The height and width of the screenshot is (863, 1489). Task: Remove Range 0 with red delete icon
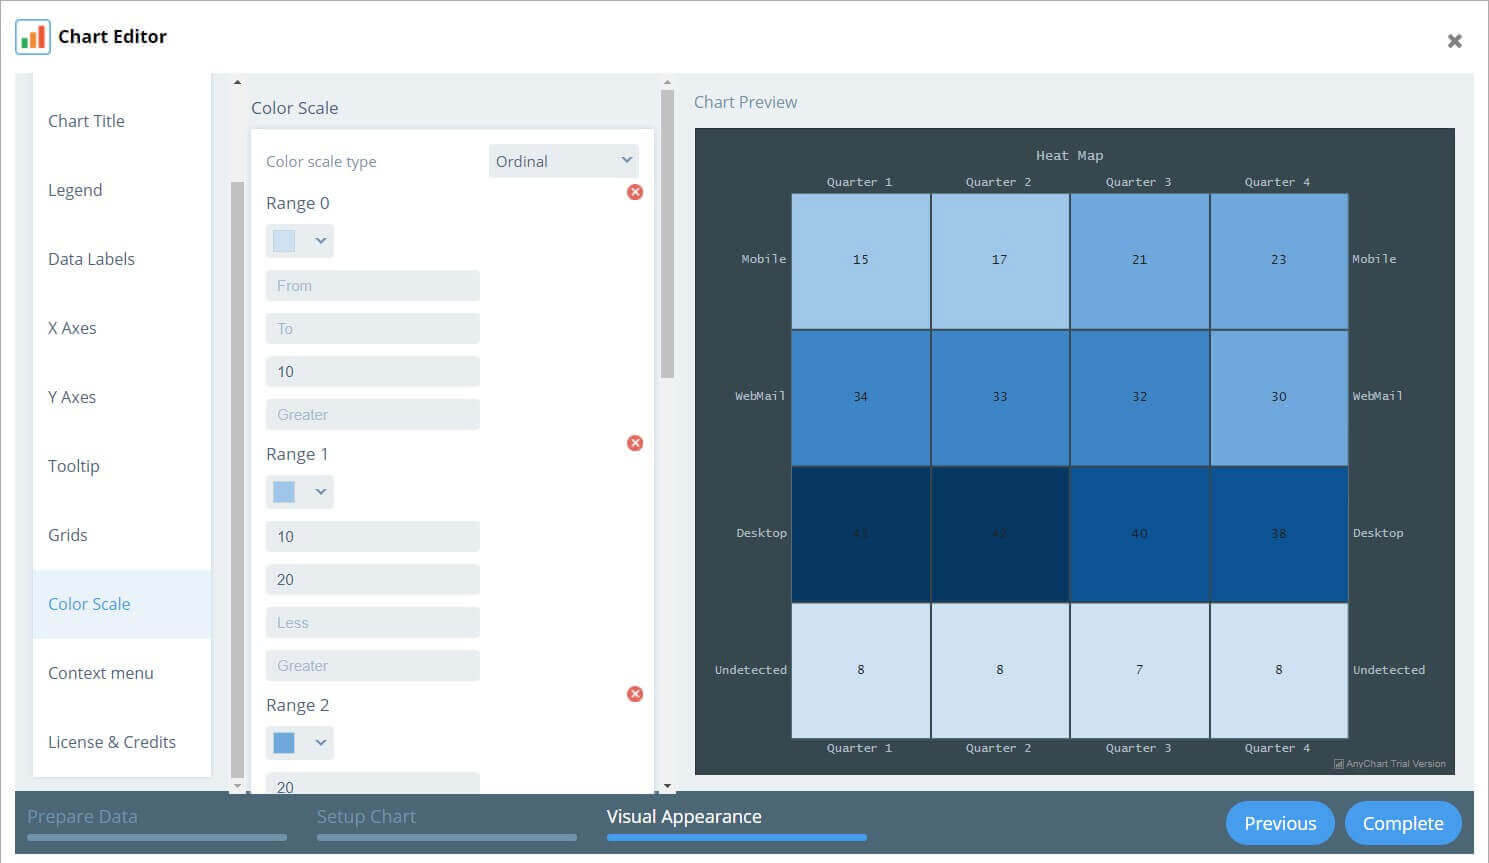(635, 192)
